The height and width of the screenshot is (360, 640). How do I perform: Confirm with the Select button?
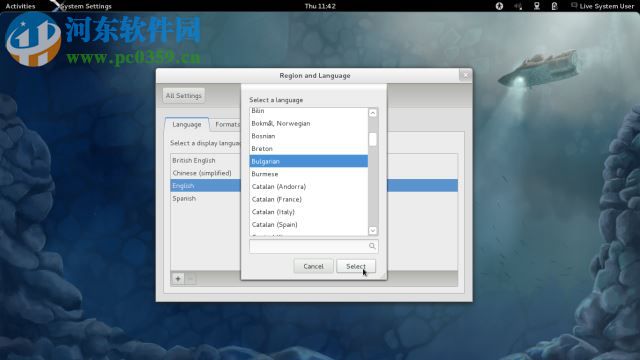(x=356, y=266)
